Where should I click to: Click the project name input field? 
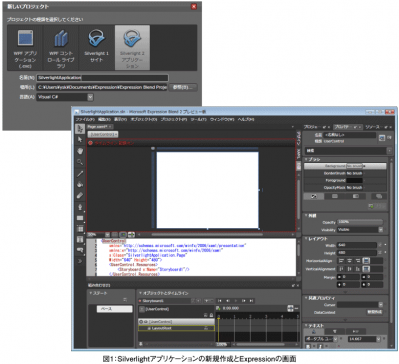pos(102,78)
